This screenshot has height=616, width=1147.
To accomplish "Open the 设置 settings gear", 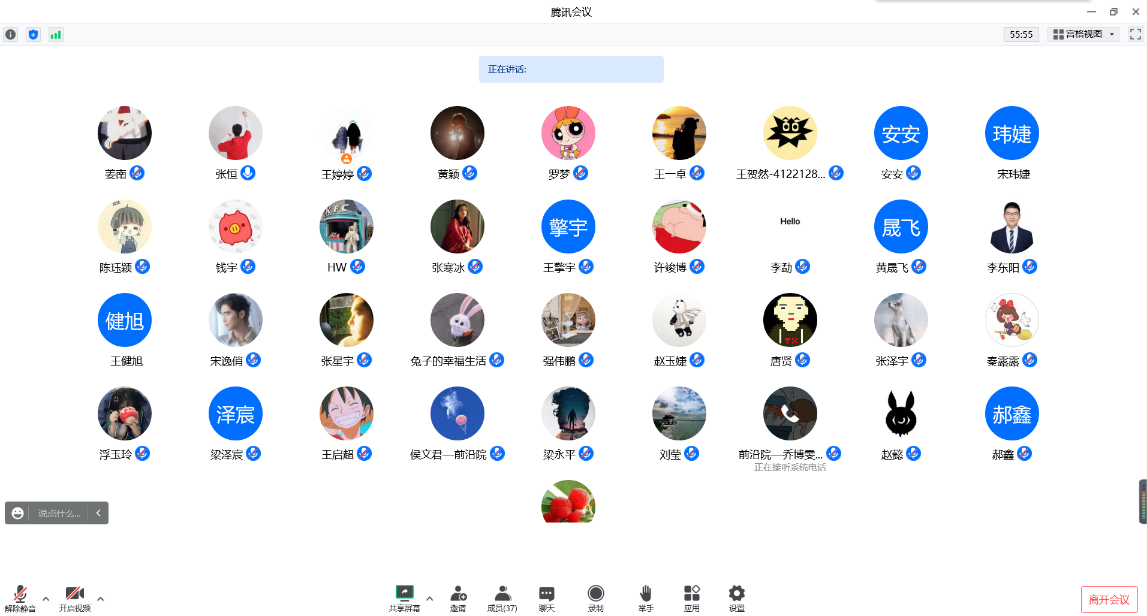I will pos(737,598).
